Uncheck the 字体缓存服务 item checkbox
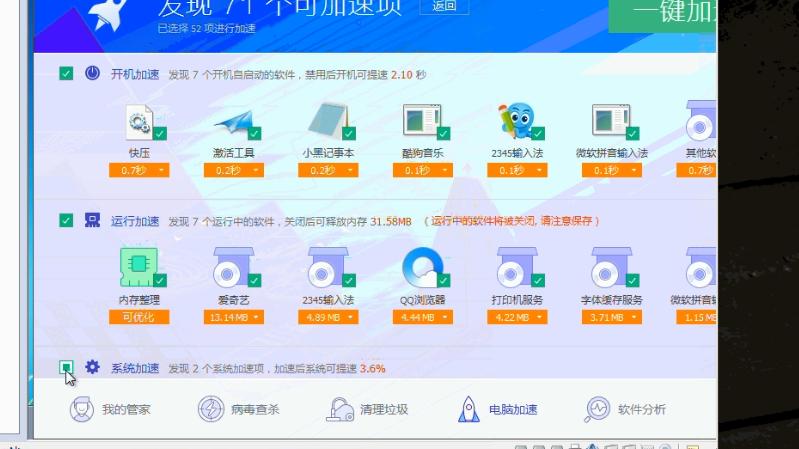The width and height of the screenshot is (799, 449). coord(632,280)
